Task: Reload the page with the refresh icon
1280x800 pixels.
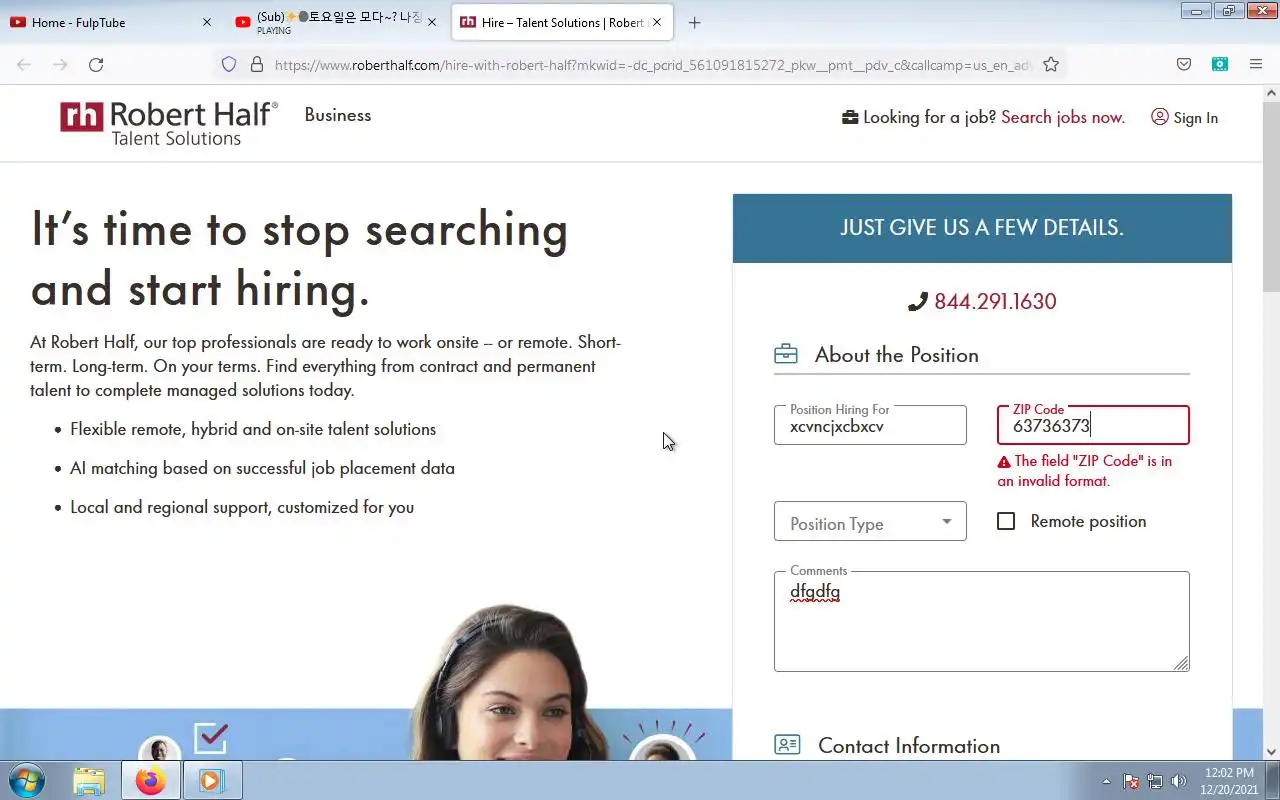Action: [x=96, y=64]
